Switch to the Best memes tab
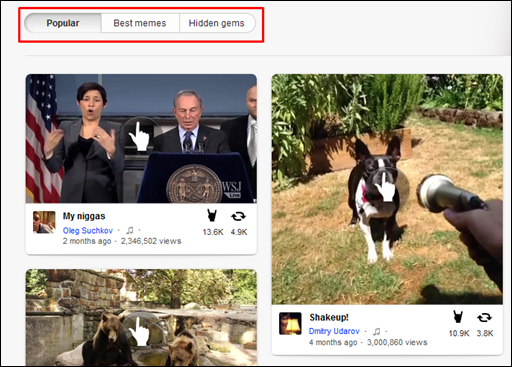 point(140,23)
